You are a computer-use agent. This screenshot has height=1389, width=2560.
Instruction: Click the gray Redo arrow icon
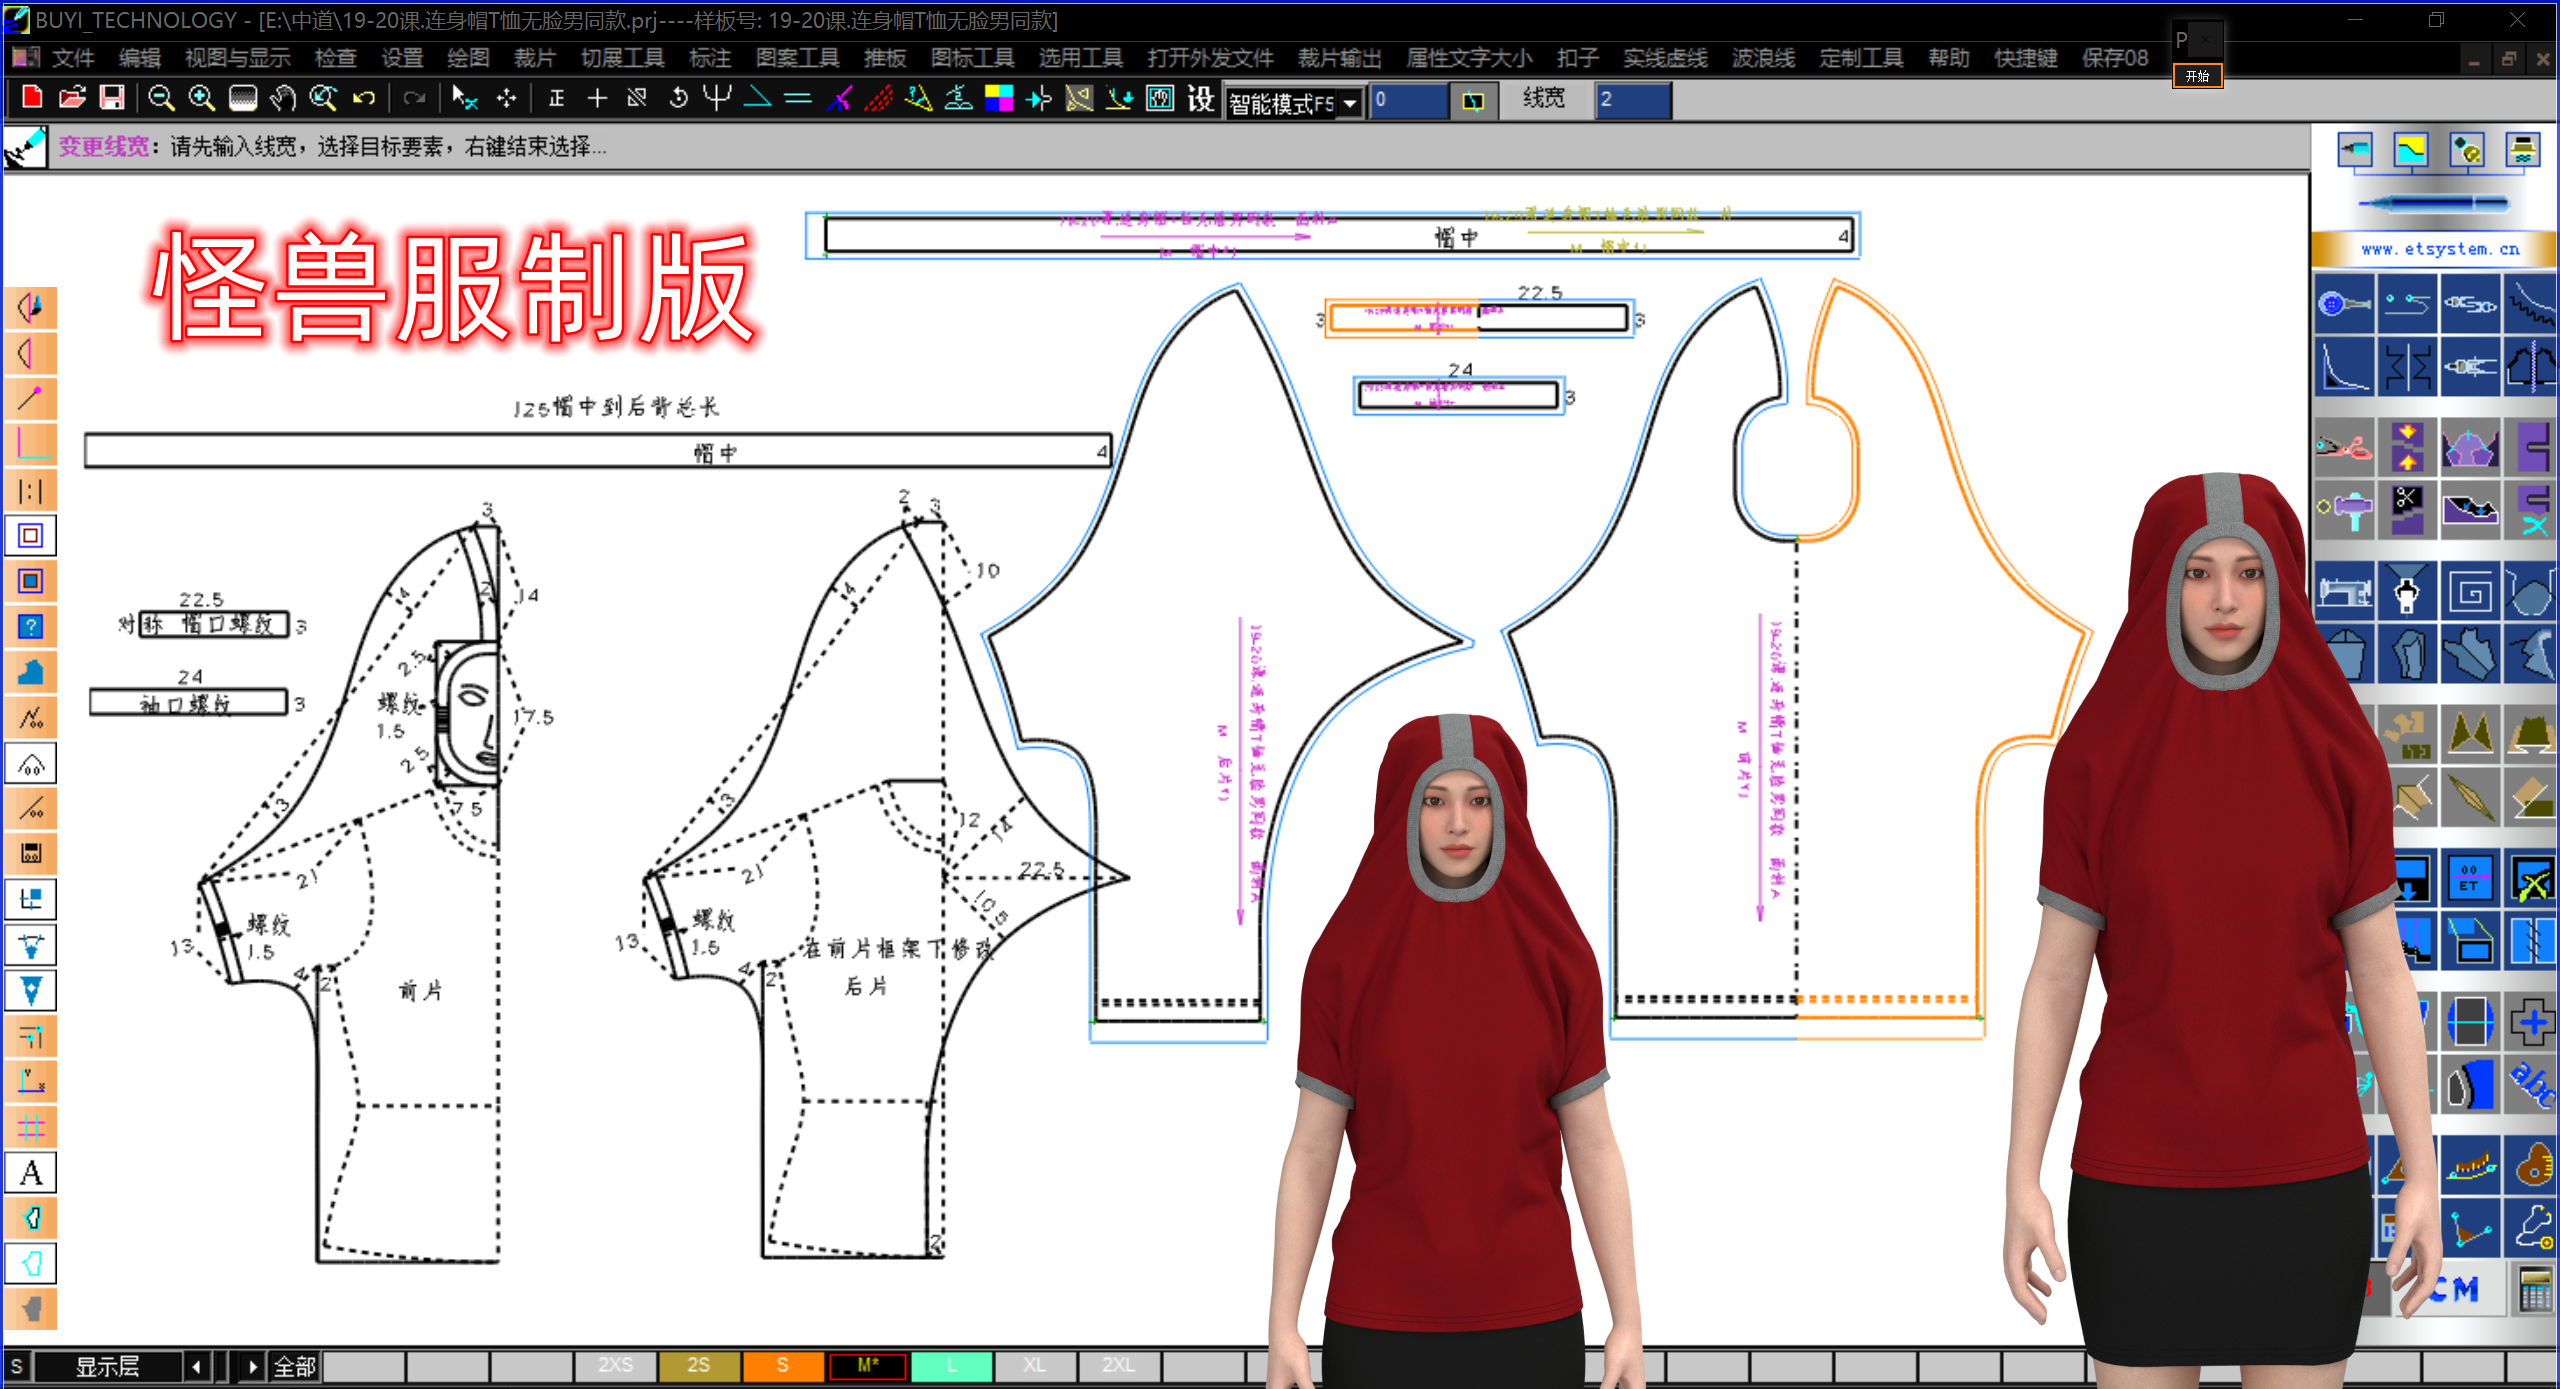414,98
